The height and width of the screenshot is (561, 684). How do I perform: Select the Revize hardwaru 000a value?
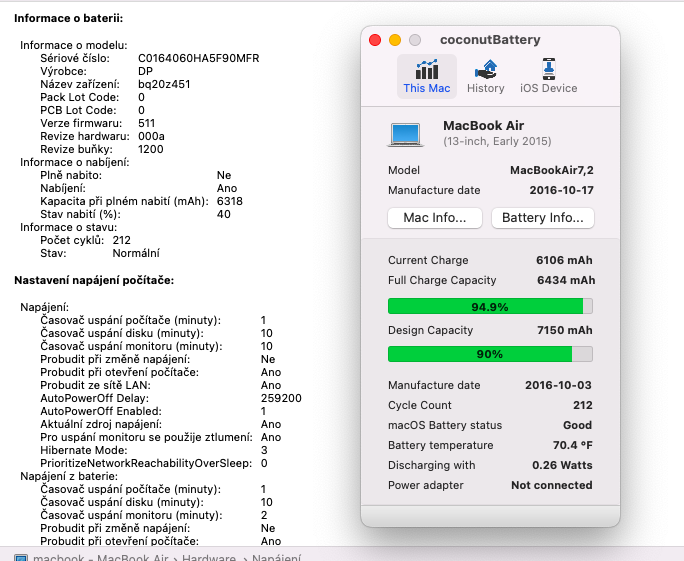tap(151, 136)
